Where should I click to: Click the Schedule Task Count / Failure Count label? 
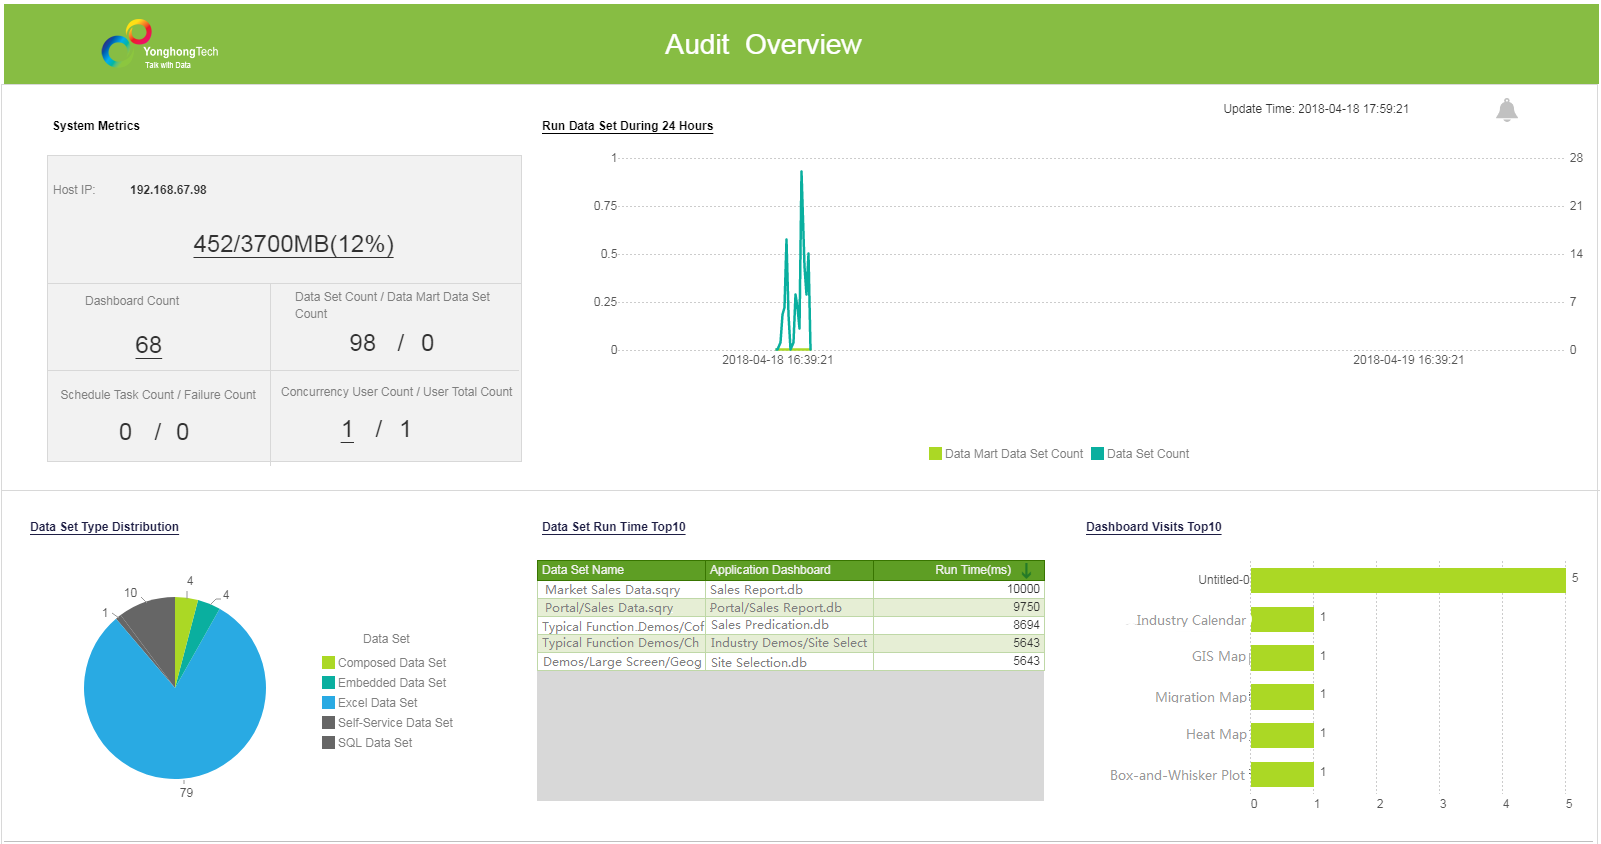pos(158,395)
